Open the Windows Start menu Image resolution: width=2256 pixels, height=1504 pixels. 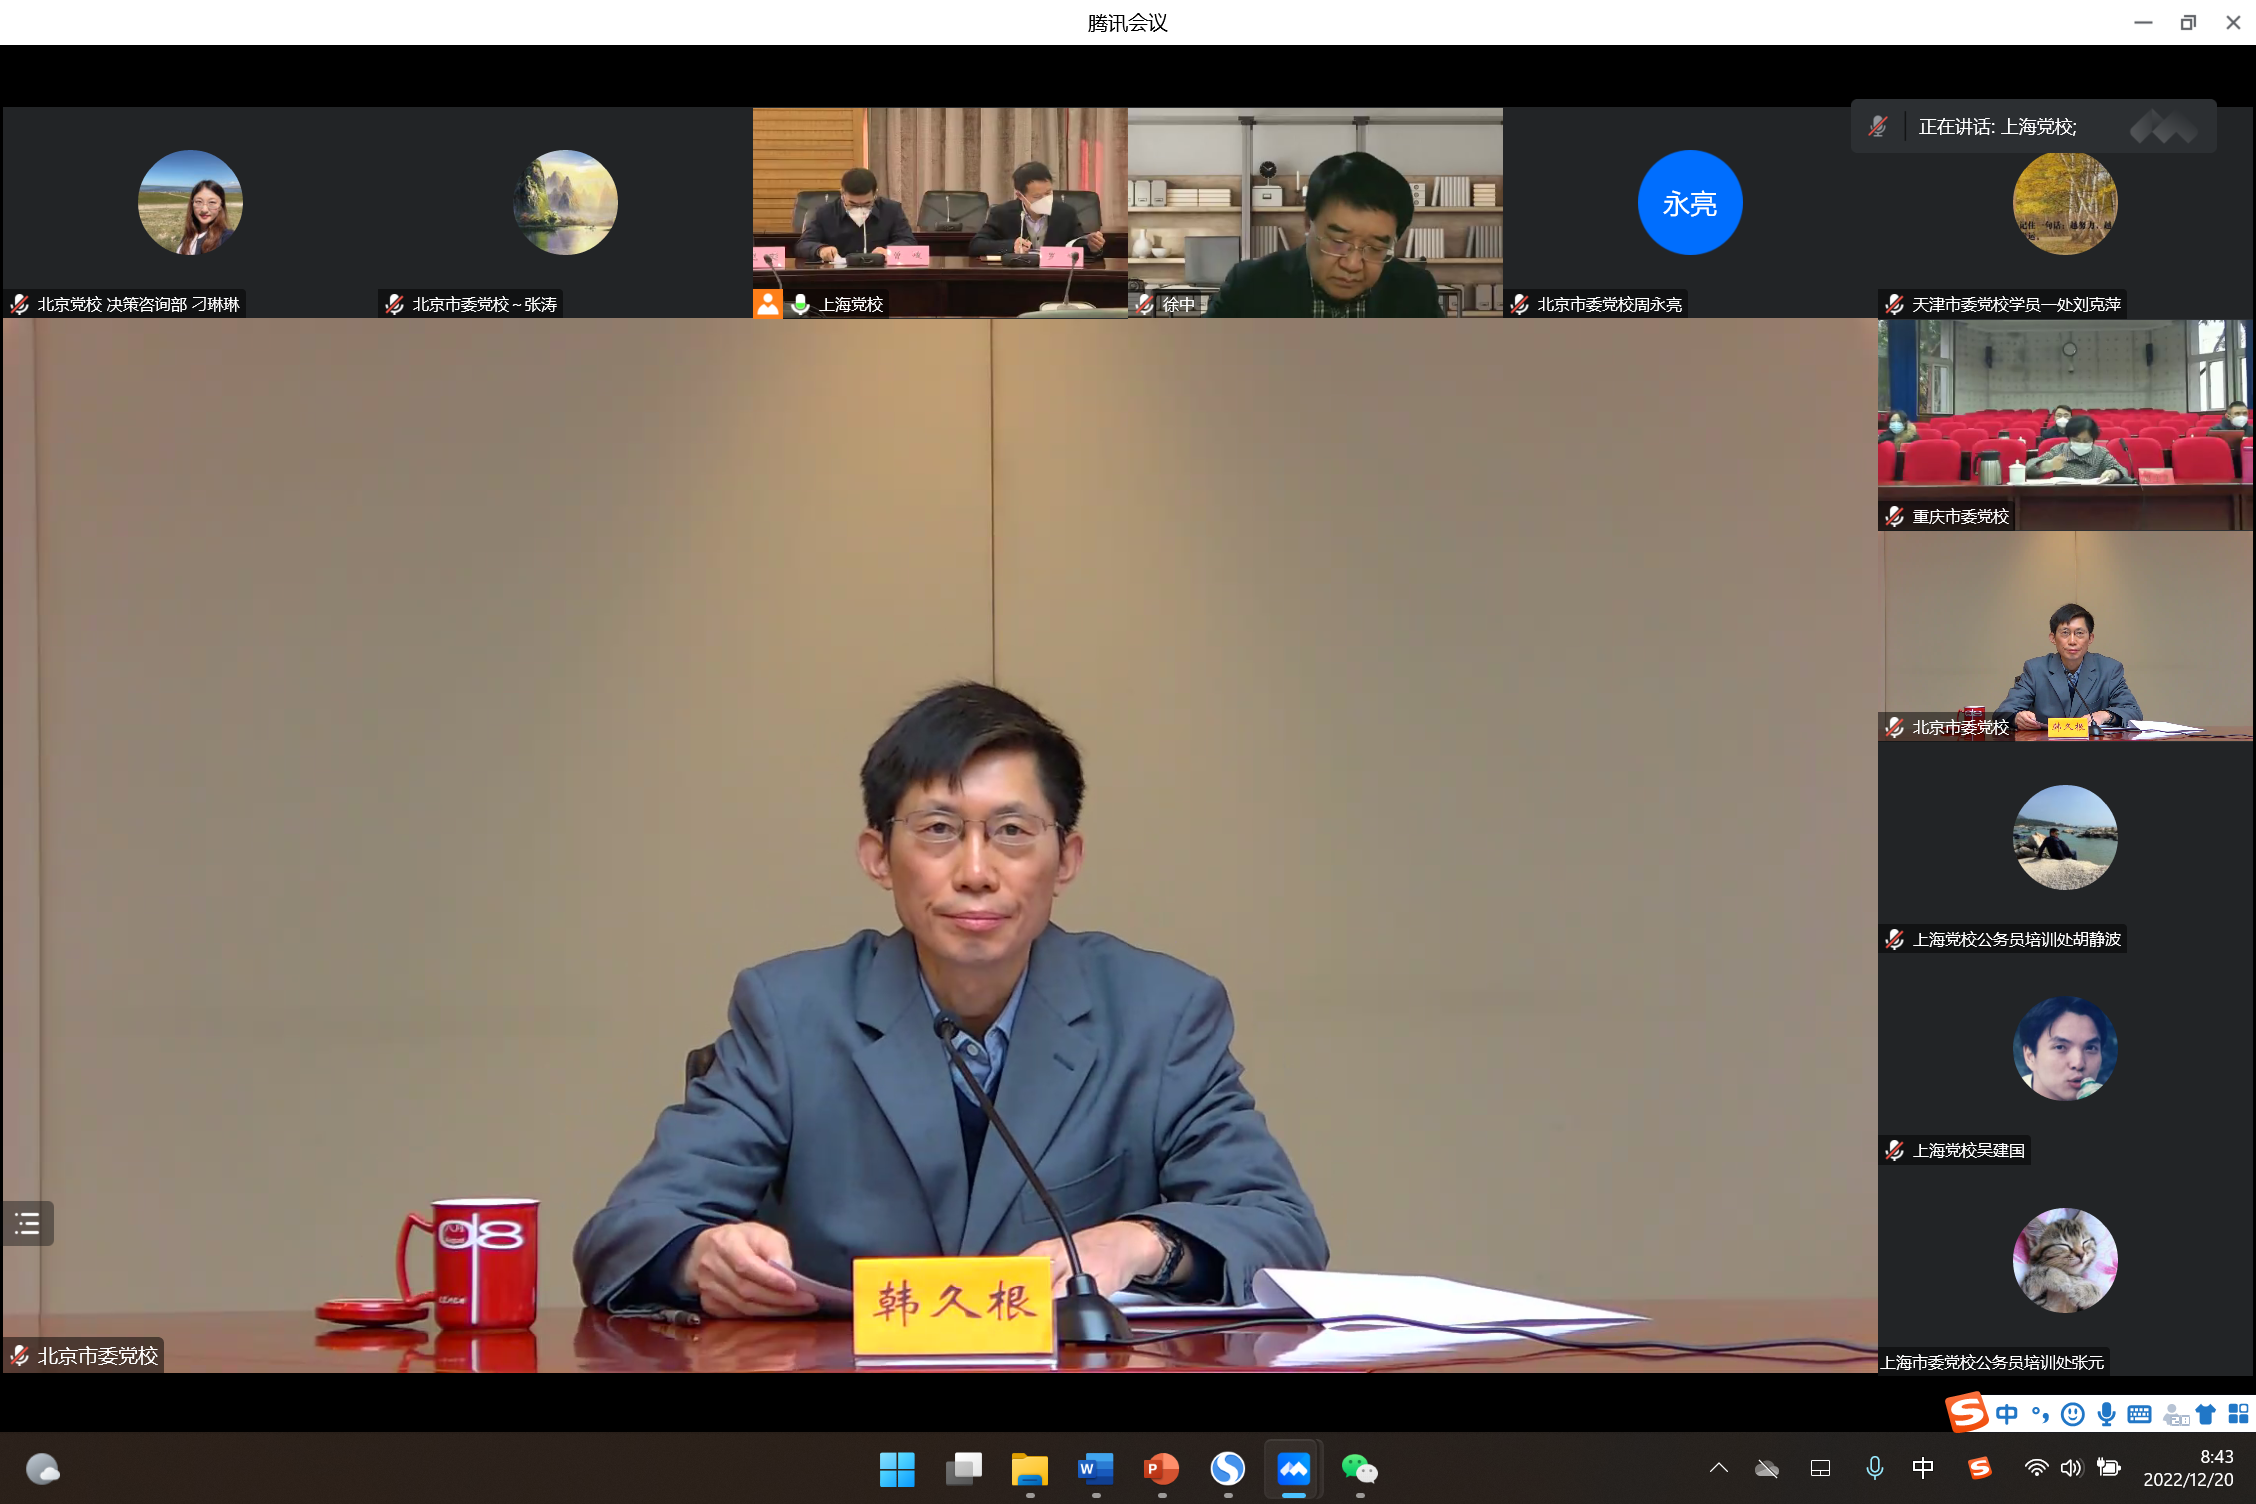coord(897,1469)
